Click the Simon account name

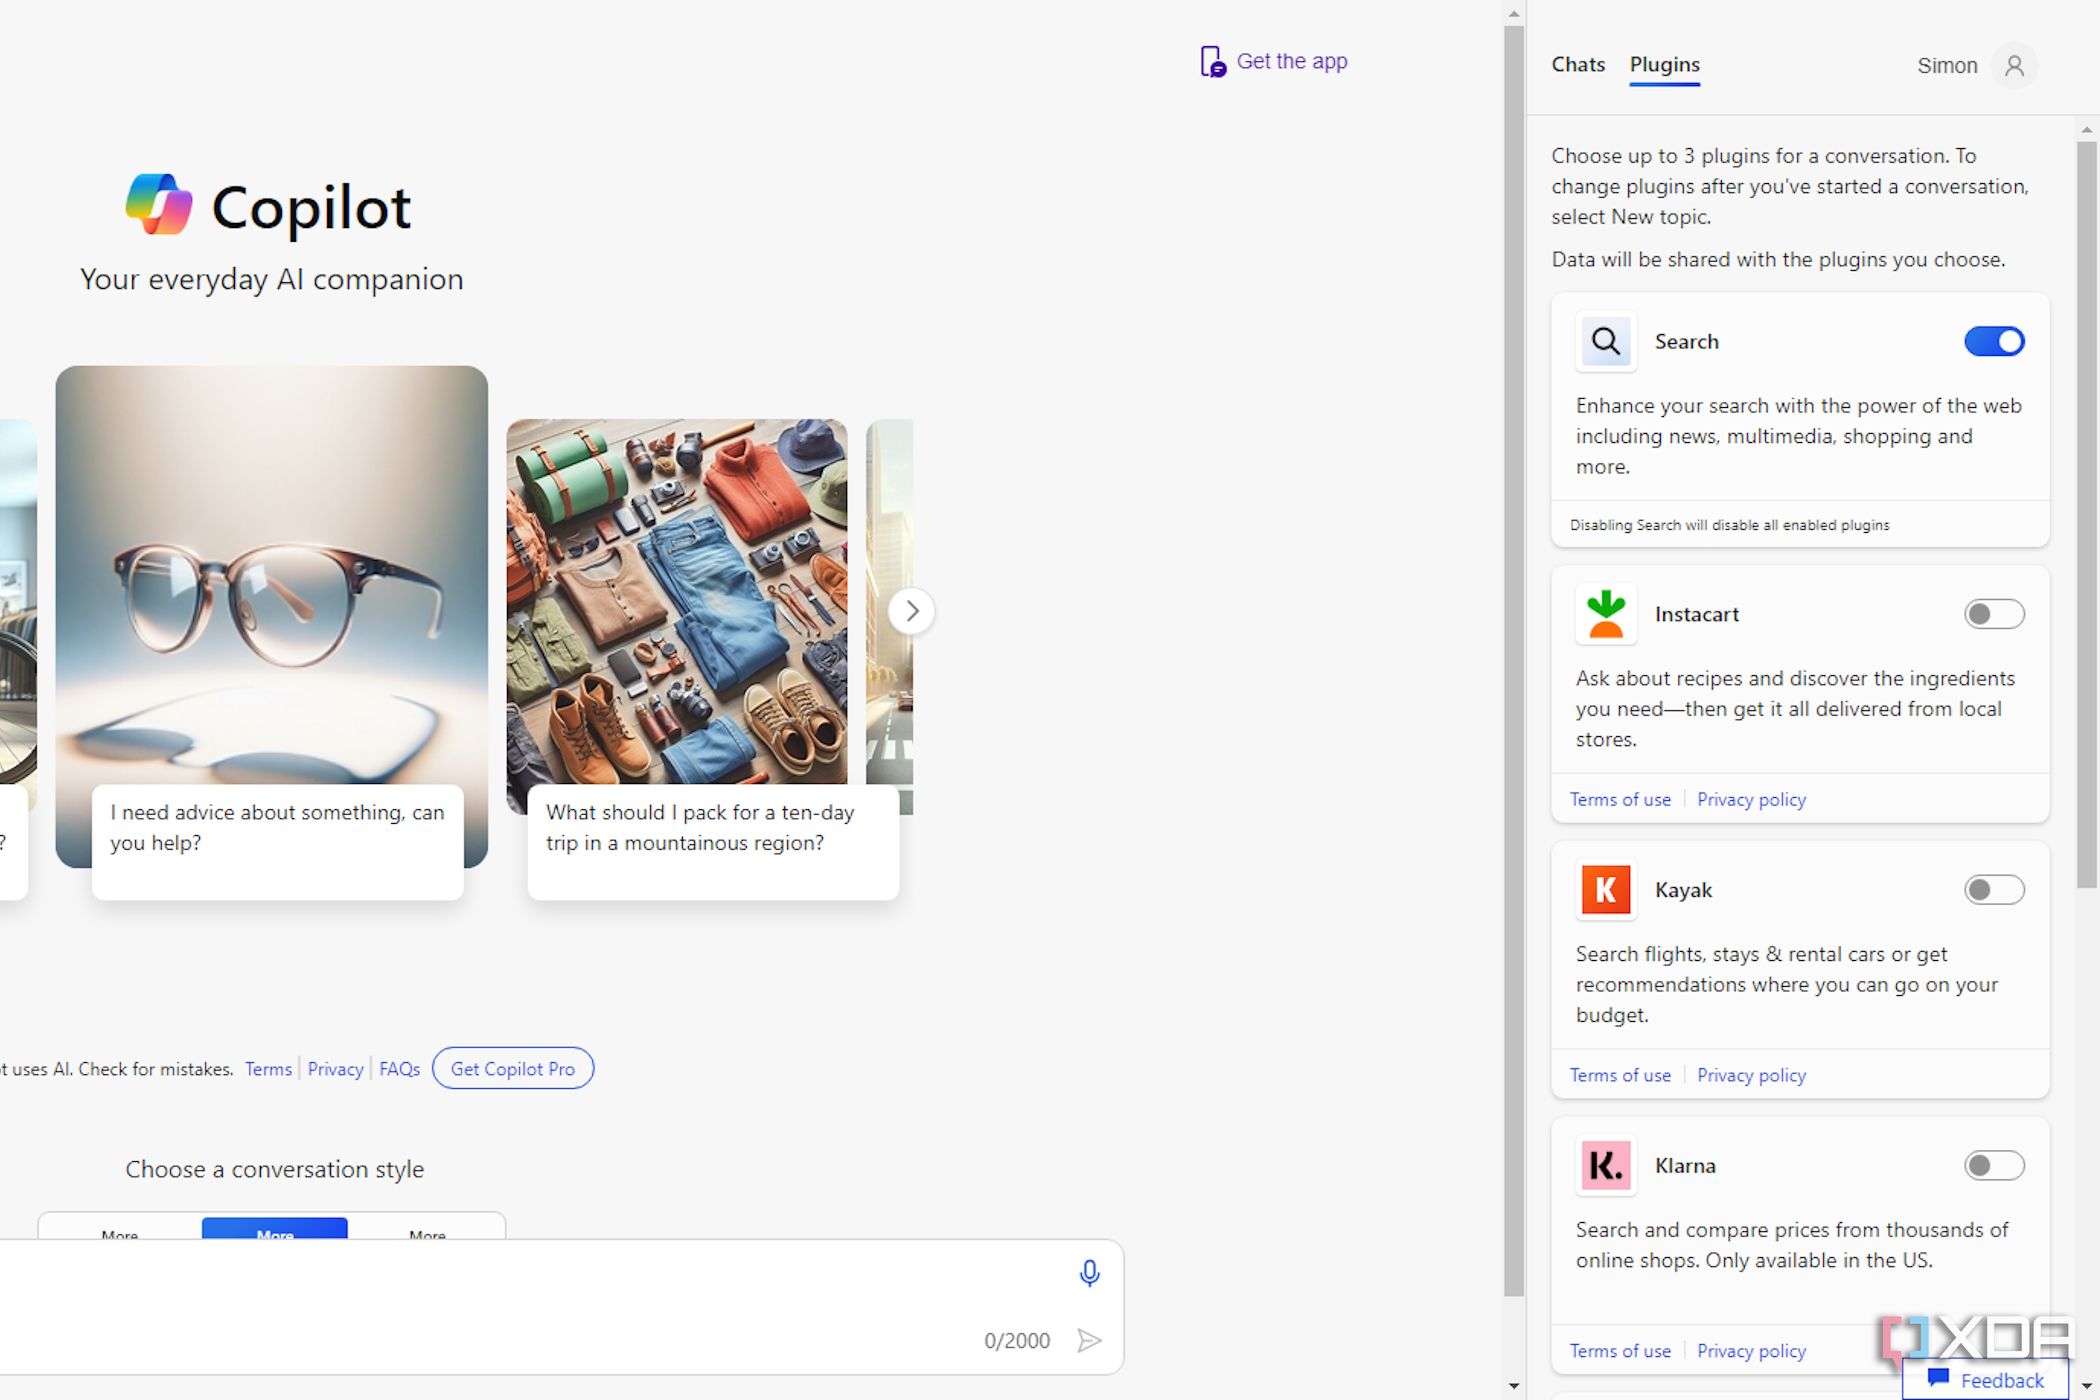(1946, 66)
